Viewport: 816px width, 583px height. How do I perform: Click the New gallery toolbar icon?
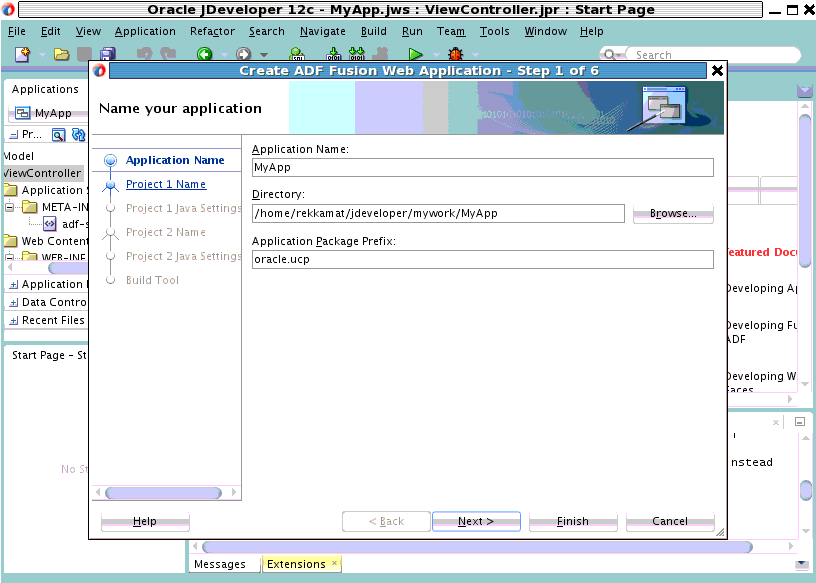point(22,54)
